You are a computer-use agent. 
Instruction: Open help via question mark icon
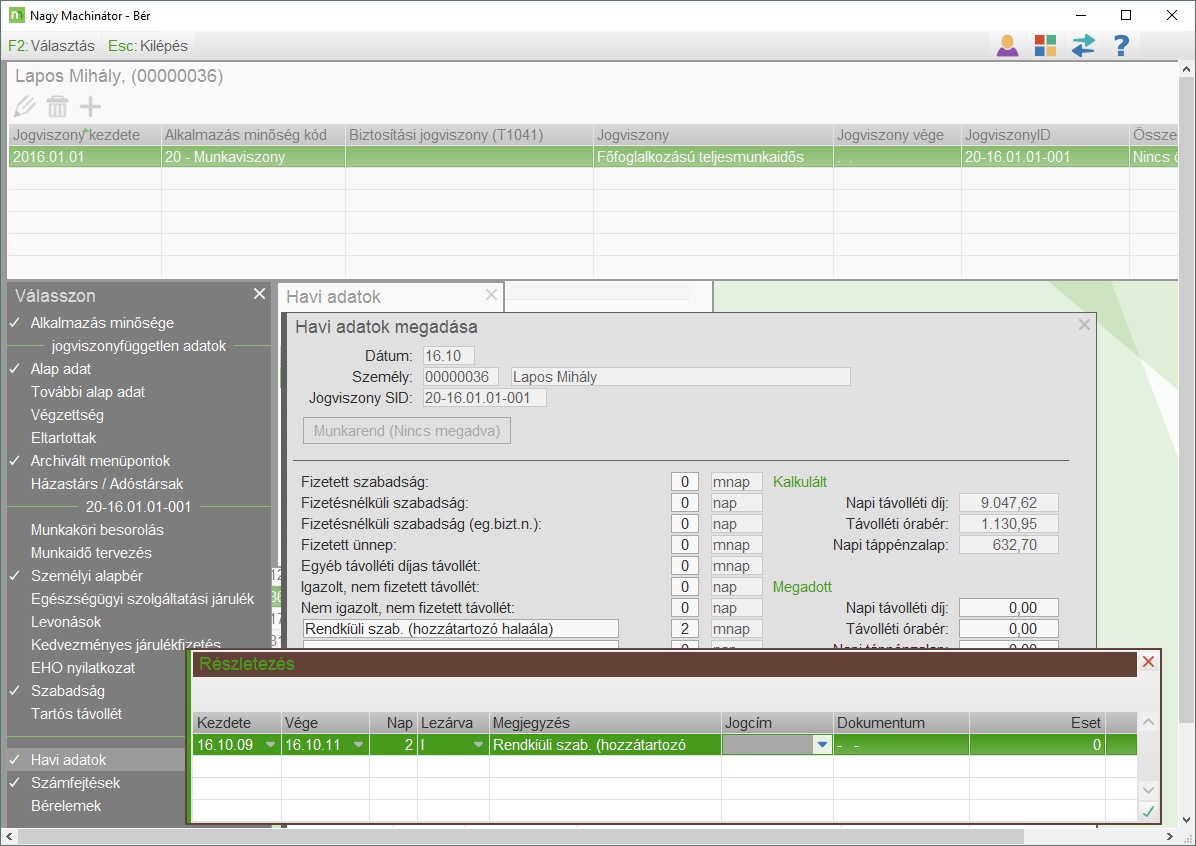point(1121,45)
